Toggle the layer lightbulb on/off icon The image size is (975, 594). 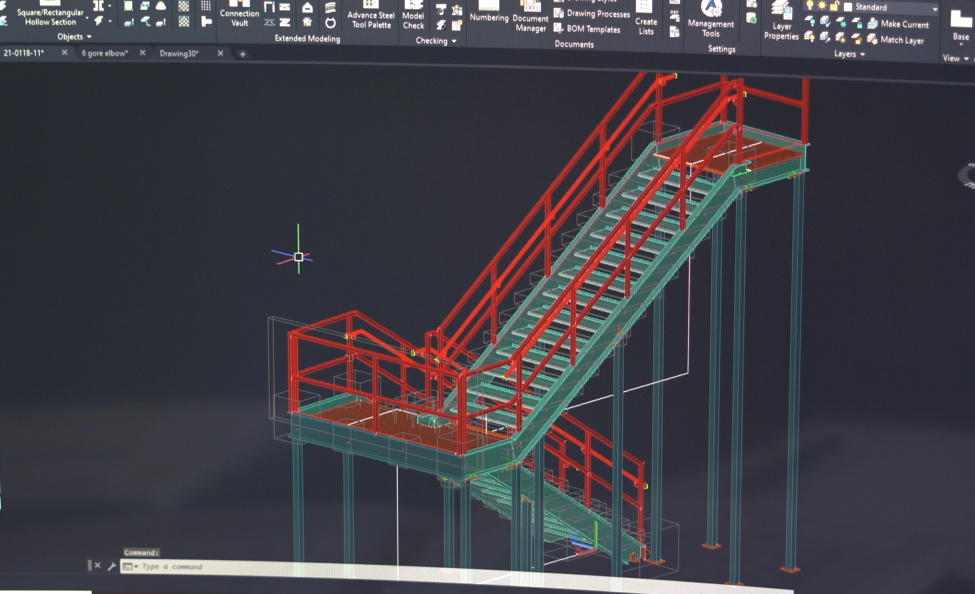point(809,6)
